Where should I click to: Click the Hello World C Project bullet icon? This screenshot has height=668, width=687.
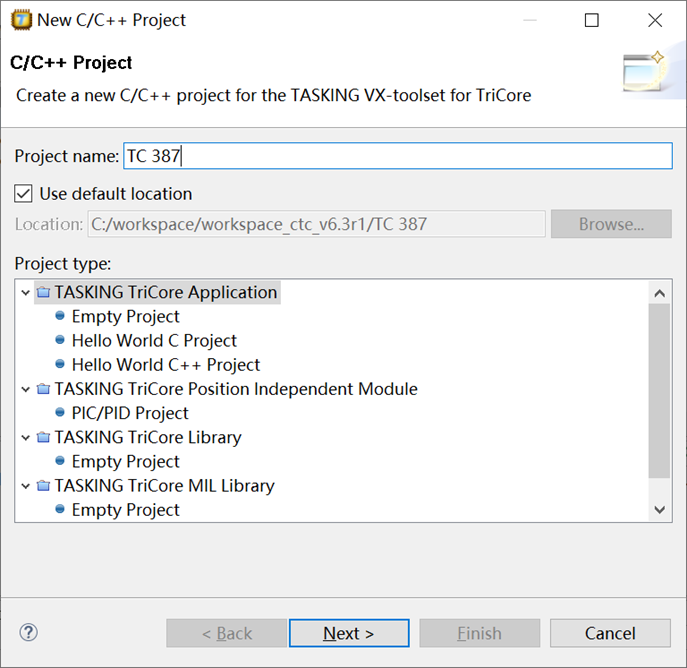coord(61,341)
